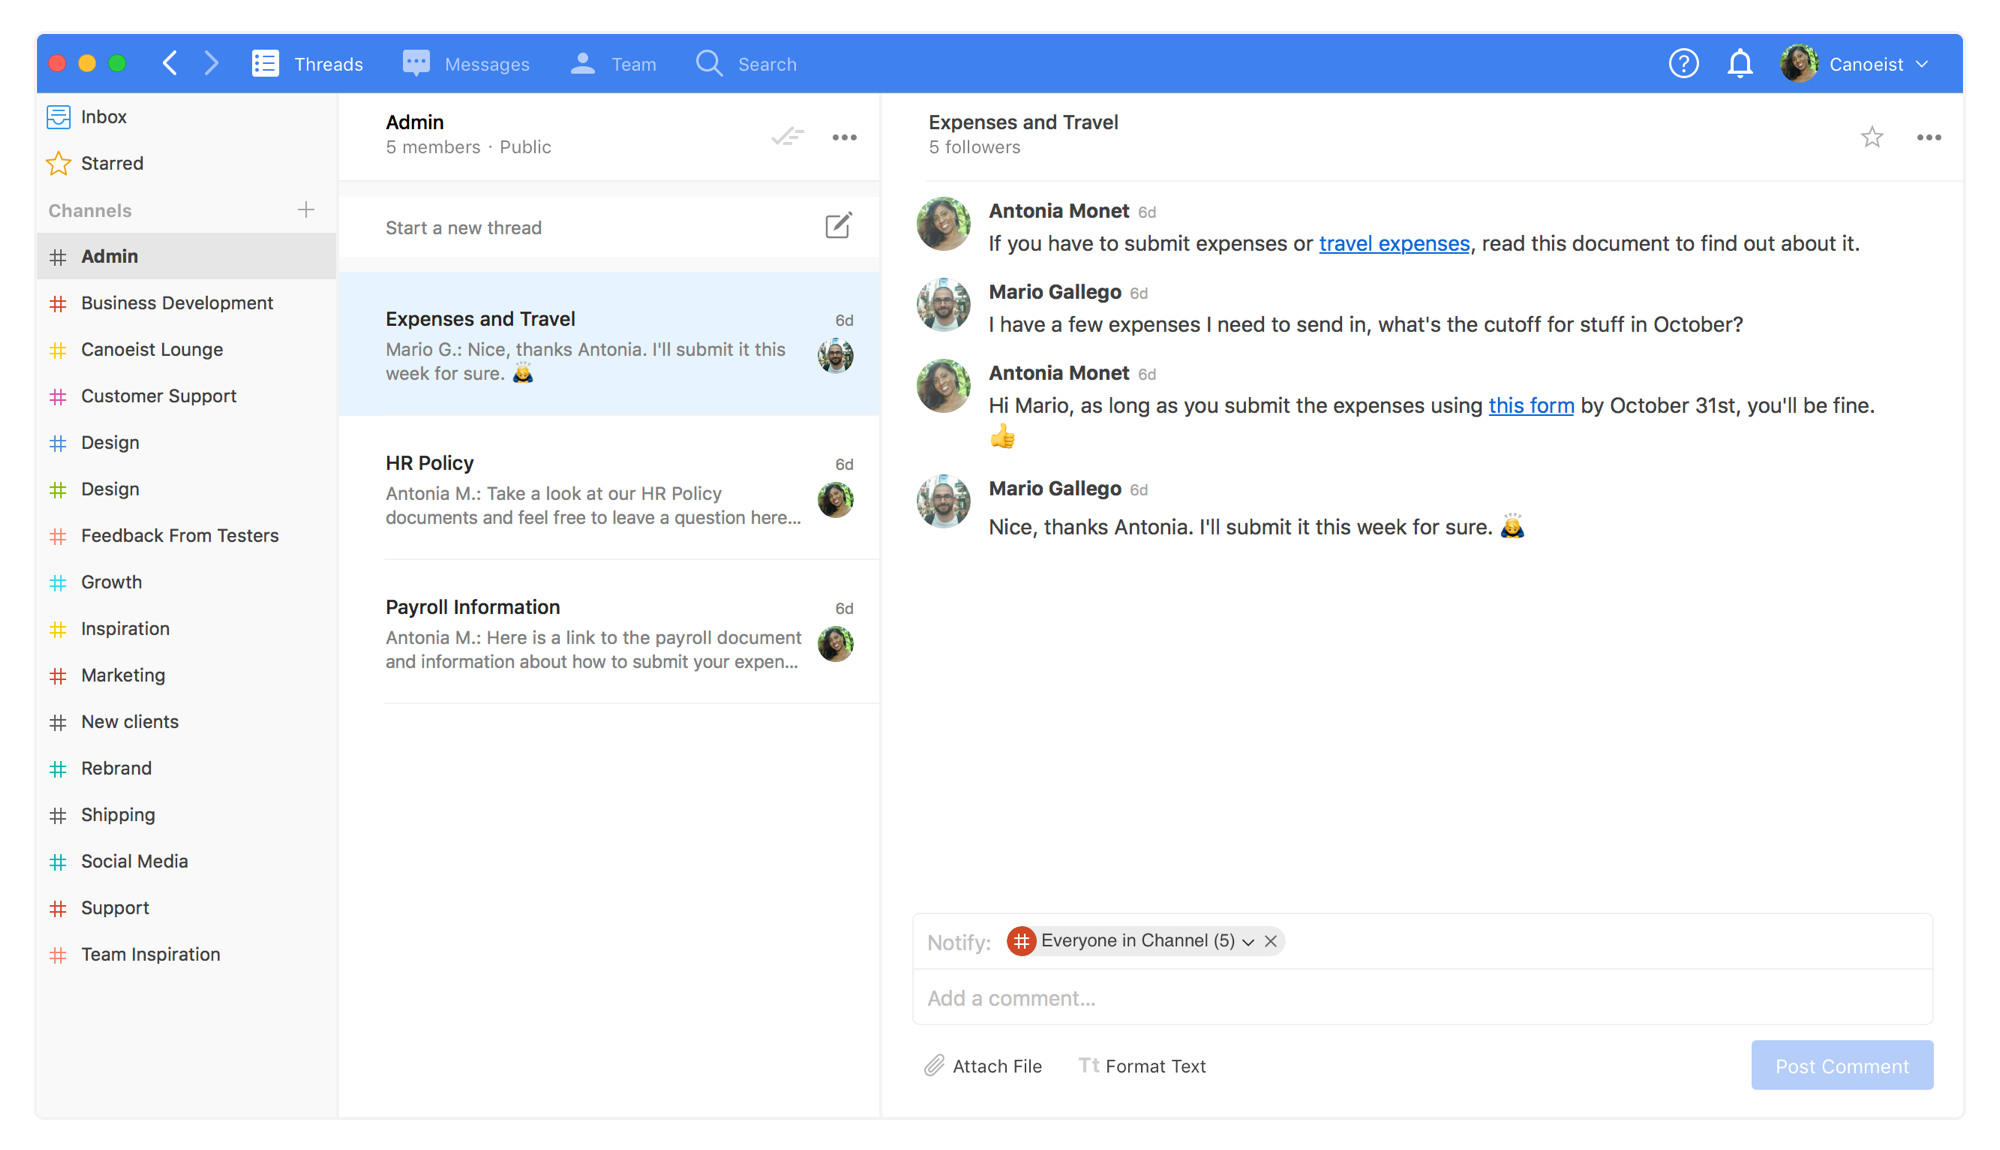Add a new channel with plus icon
This screenshot has width=2000, height=1150.
click(306, 210)
